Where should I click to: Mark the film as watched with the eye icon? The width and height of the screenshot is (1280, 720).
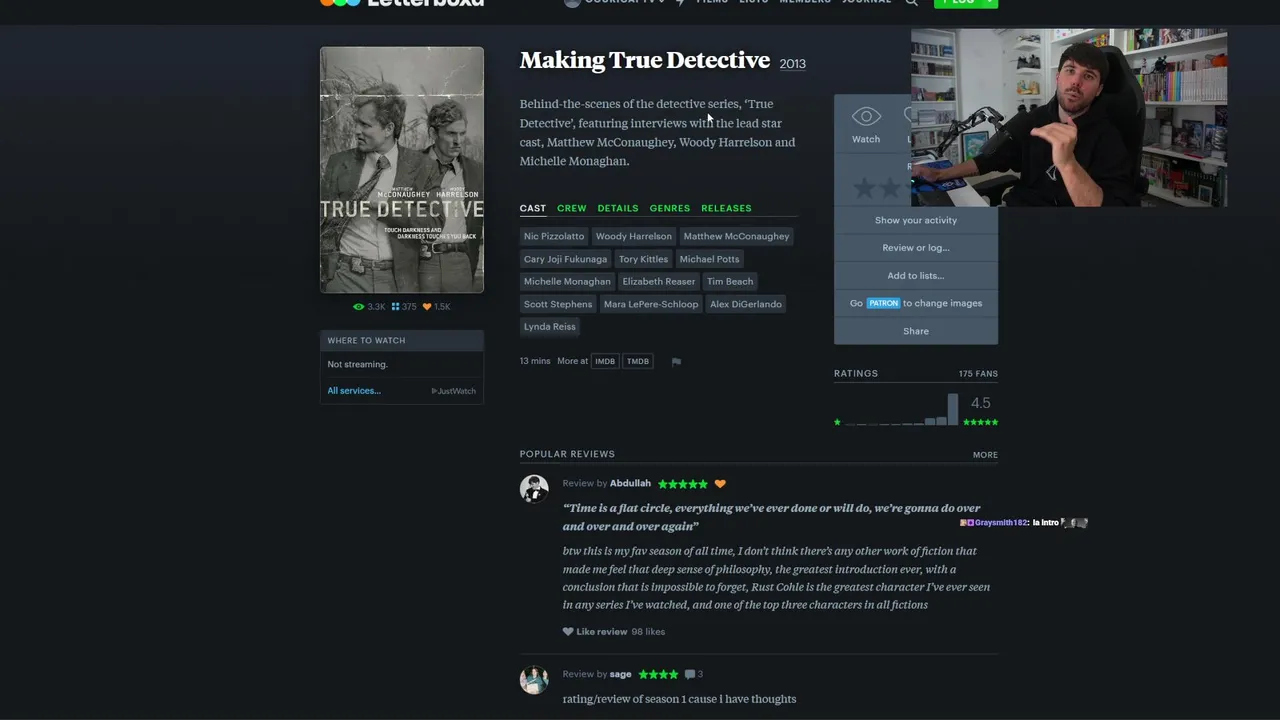866,117
